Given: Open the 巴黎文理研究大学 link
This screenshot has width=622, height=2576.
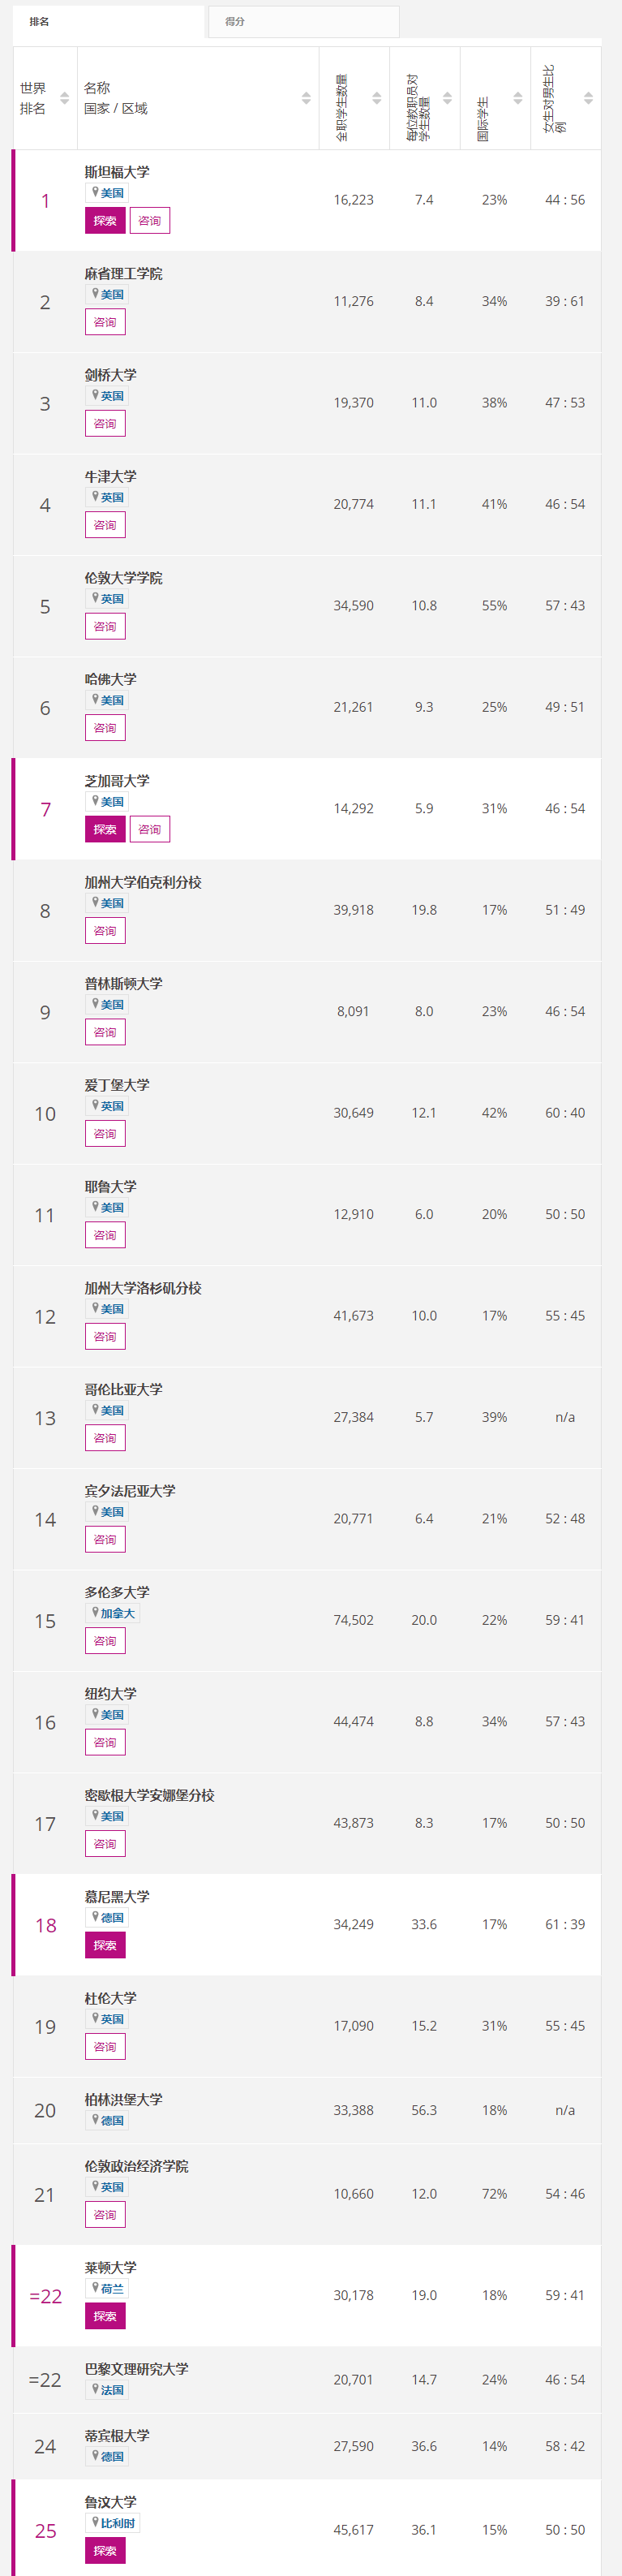Looking at the screenshot, I should [136, 2369].
